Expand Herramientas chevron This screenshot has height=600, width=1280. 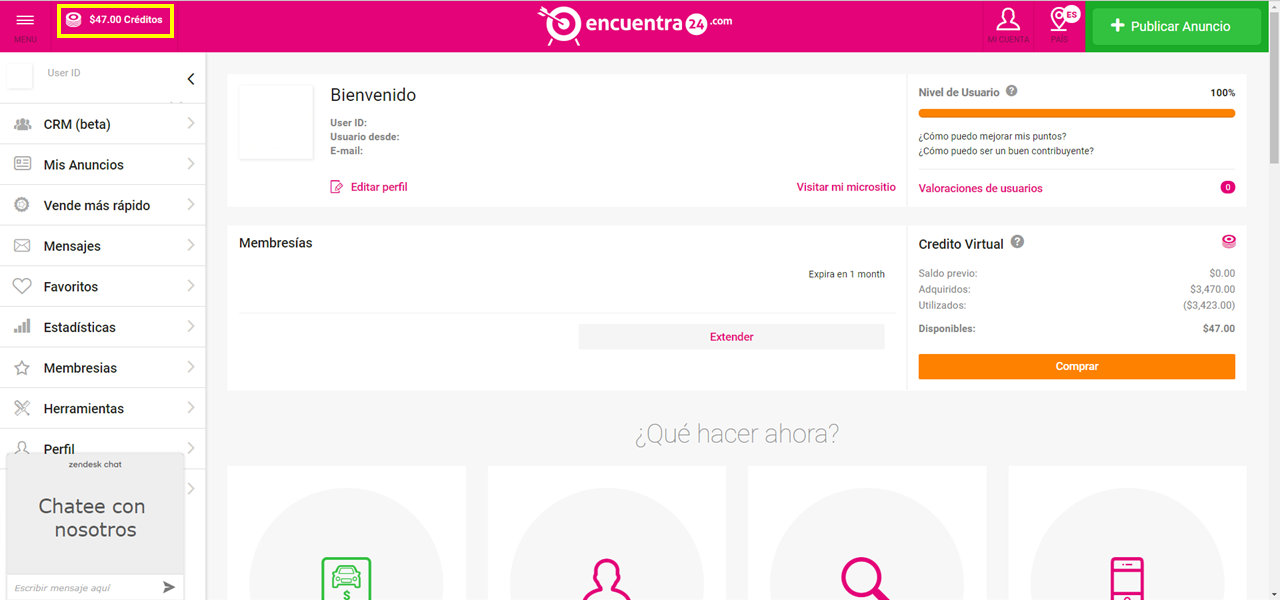(x=190, y=408)
